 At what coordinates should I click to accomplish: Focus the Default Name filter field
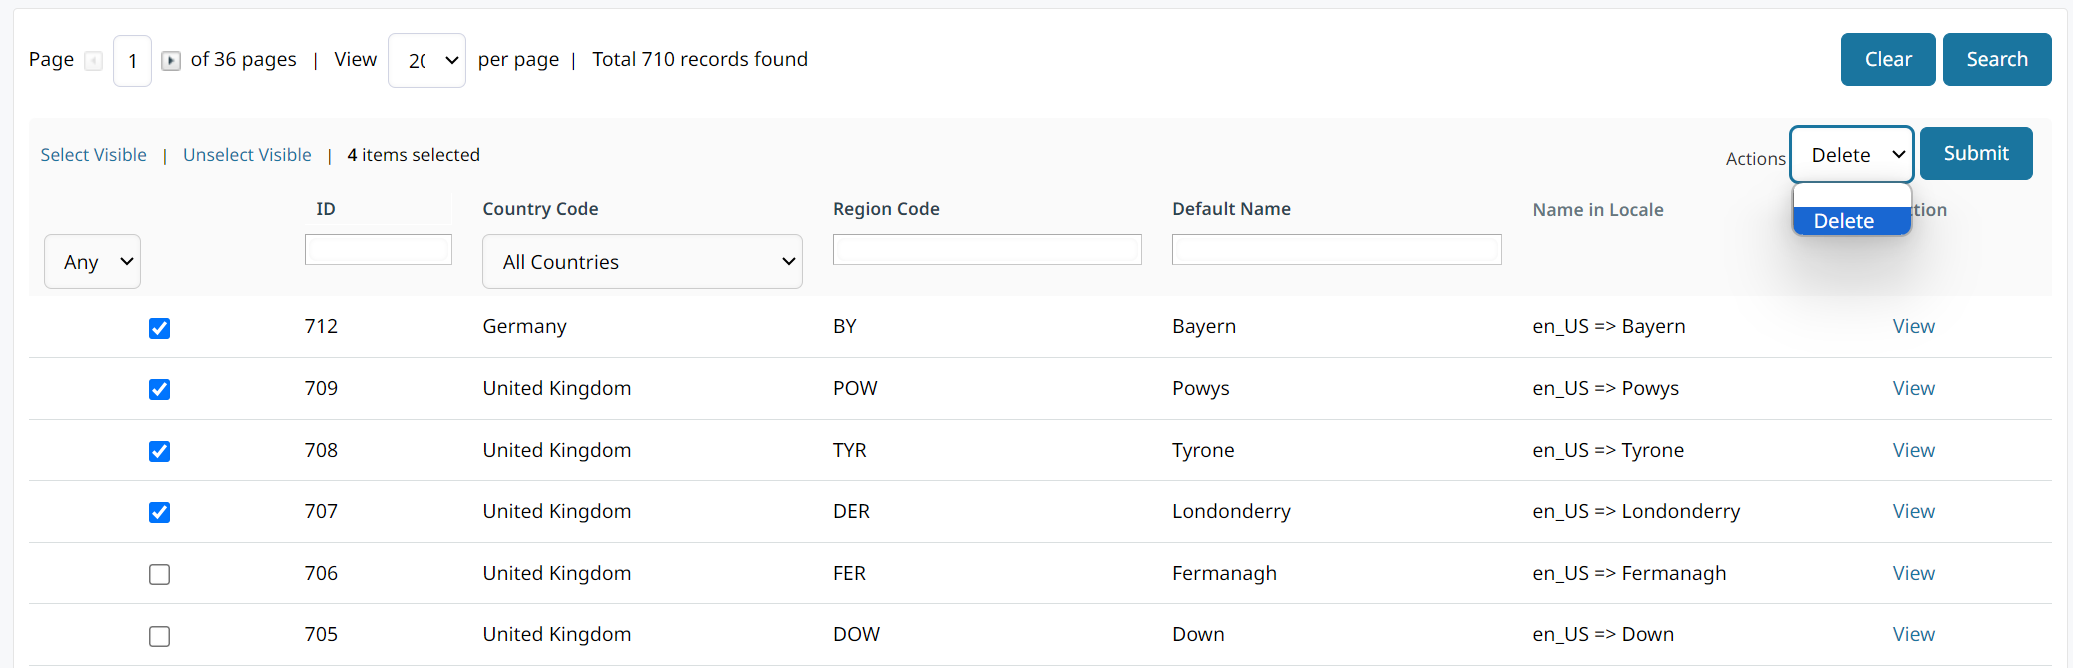[1336, 250]
